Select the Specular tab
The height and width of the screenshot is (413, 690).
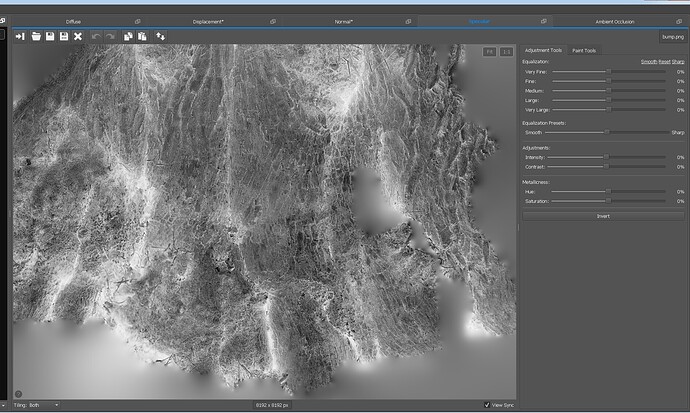[x=479, y=21]
